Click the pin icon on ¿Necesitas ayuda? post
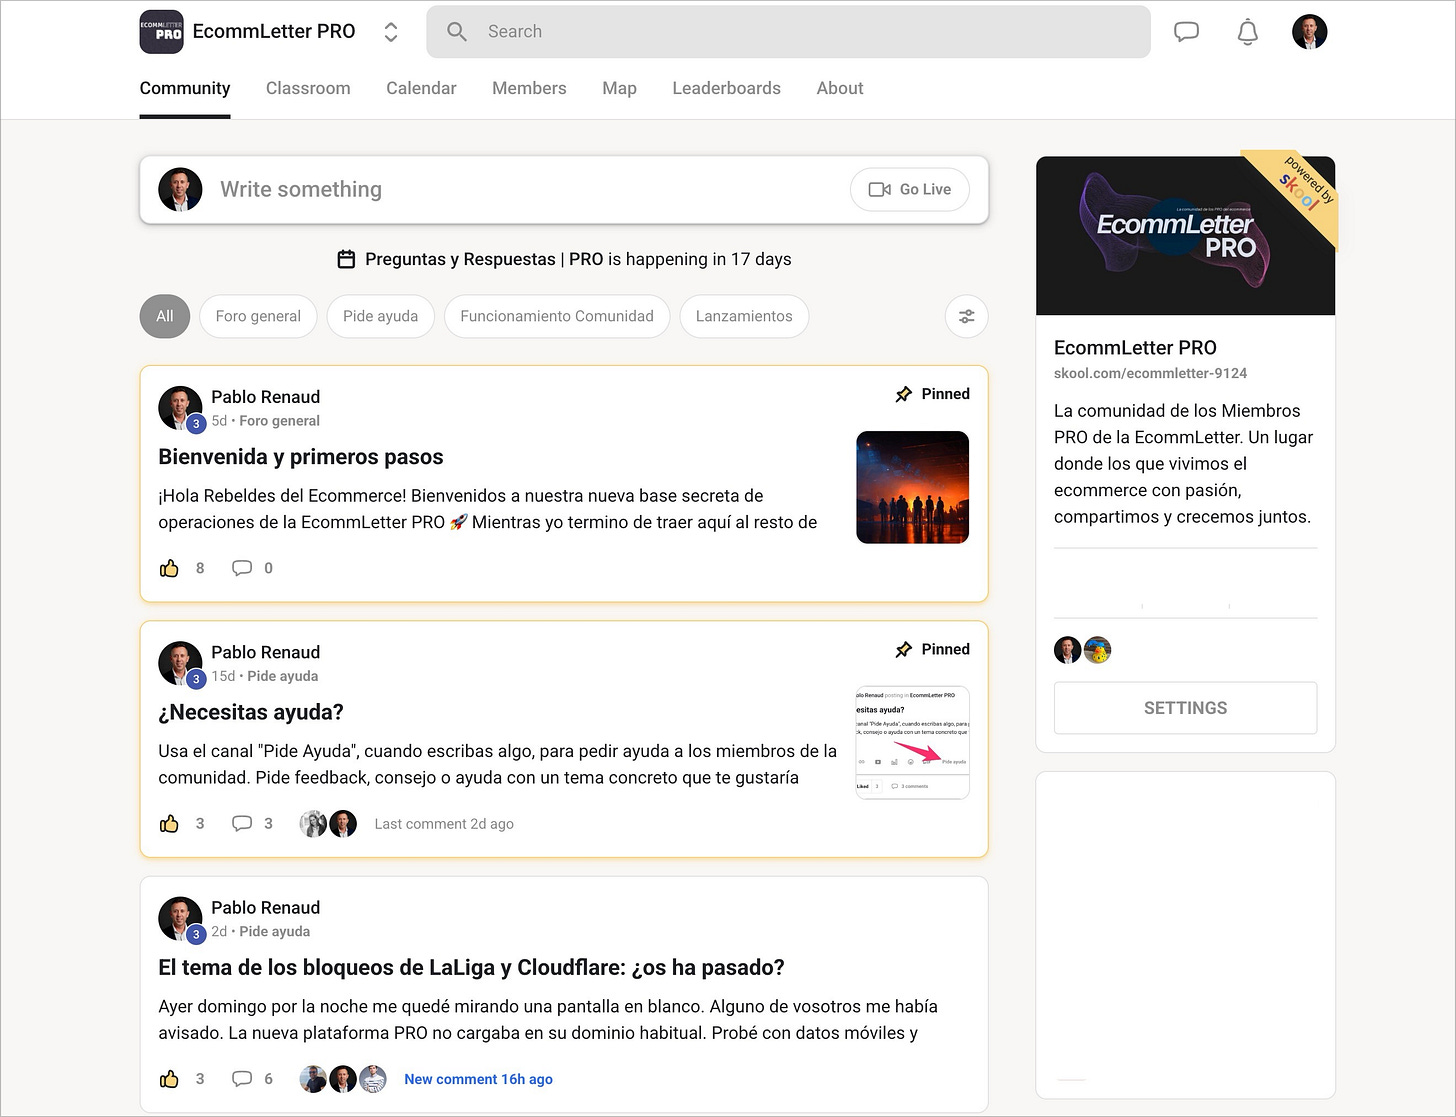 click(x=904, y=649)
